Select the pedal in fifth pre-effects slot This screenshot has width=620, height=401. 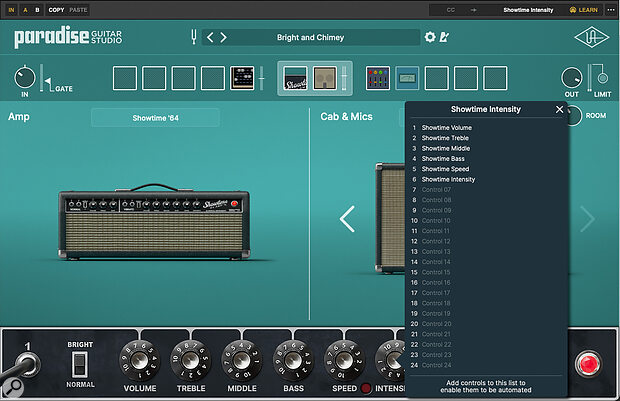point(242,78)
